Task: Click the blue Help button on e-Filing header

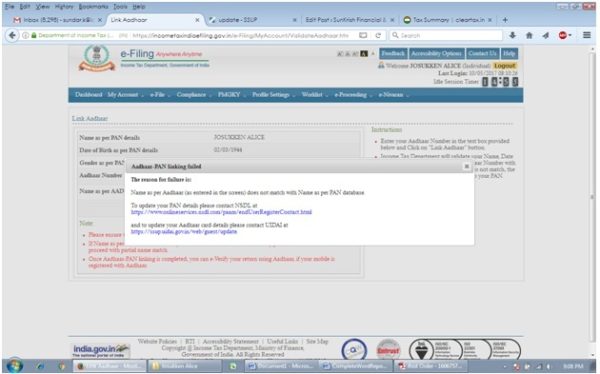Action: 509,54
